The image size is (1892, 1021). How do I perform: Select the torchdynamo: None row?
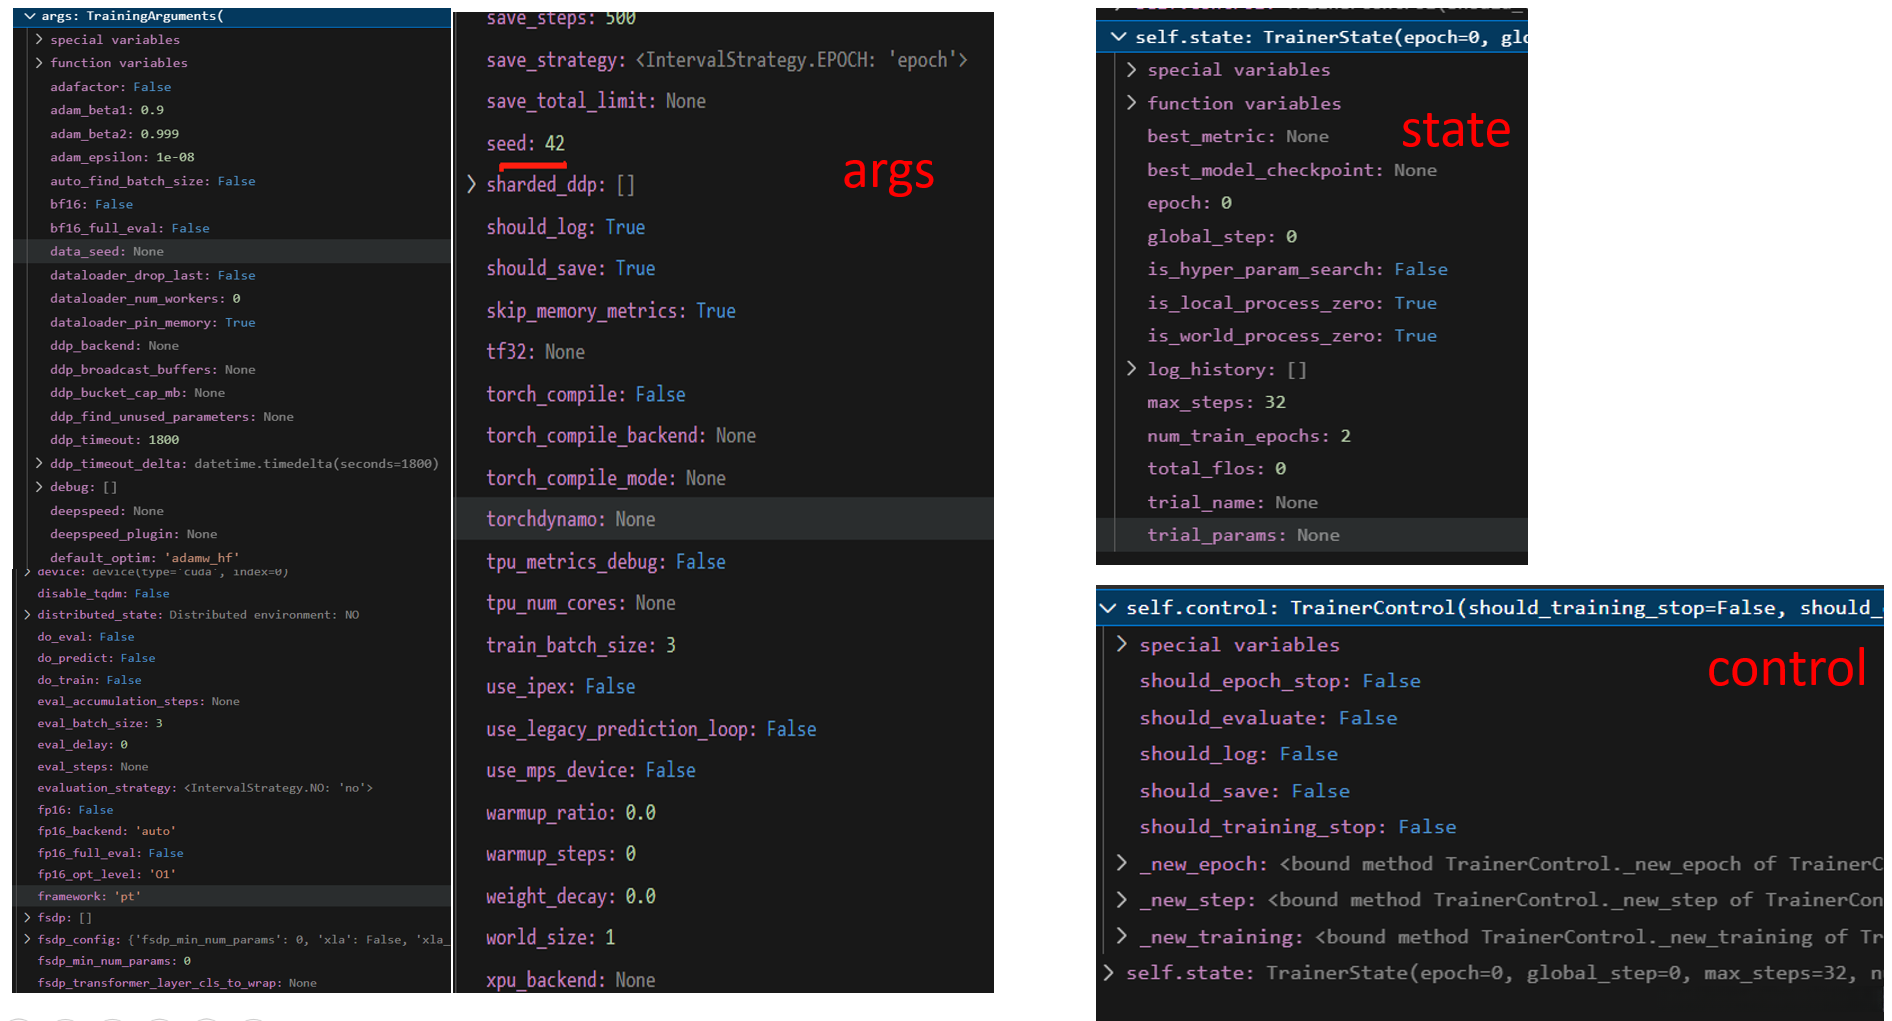[570, 519]
